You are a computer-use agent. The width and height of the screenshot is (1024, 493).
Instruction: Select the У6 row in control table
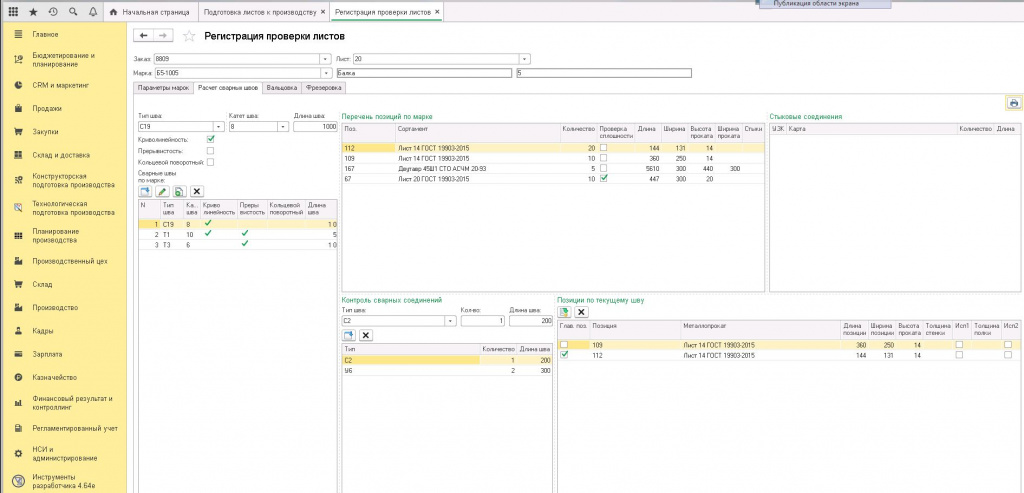click(x=447, y=370)
